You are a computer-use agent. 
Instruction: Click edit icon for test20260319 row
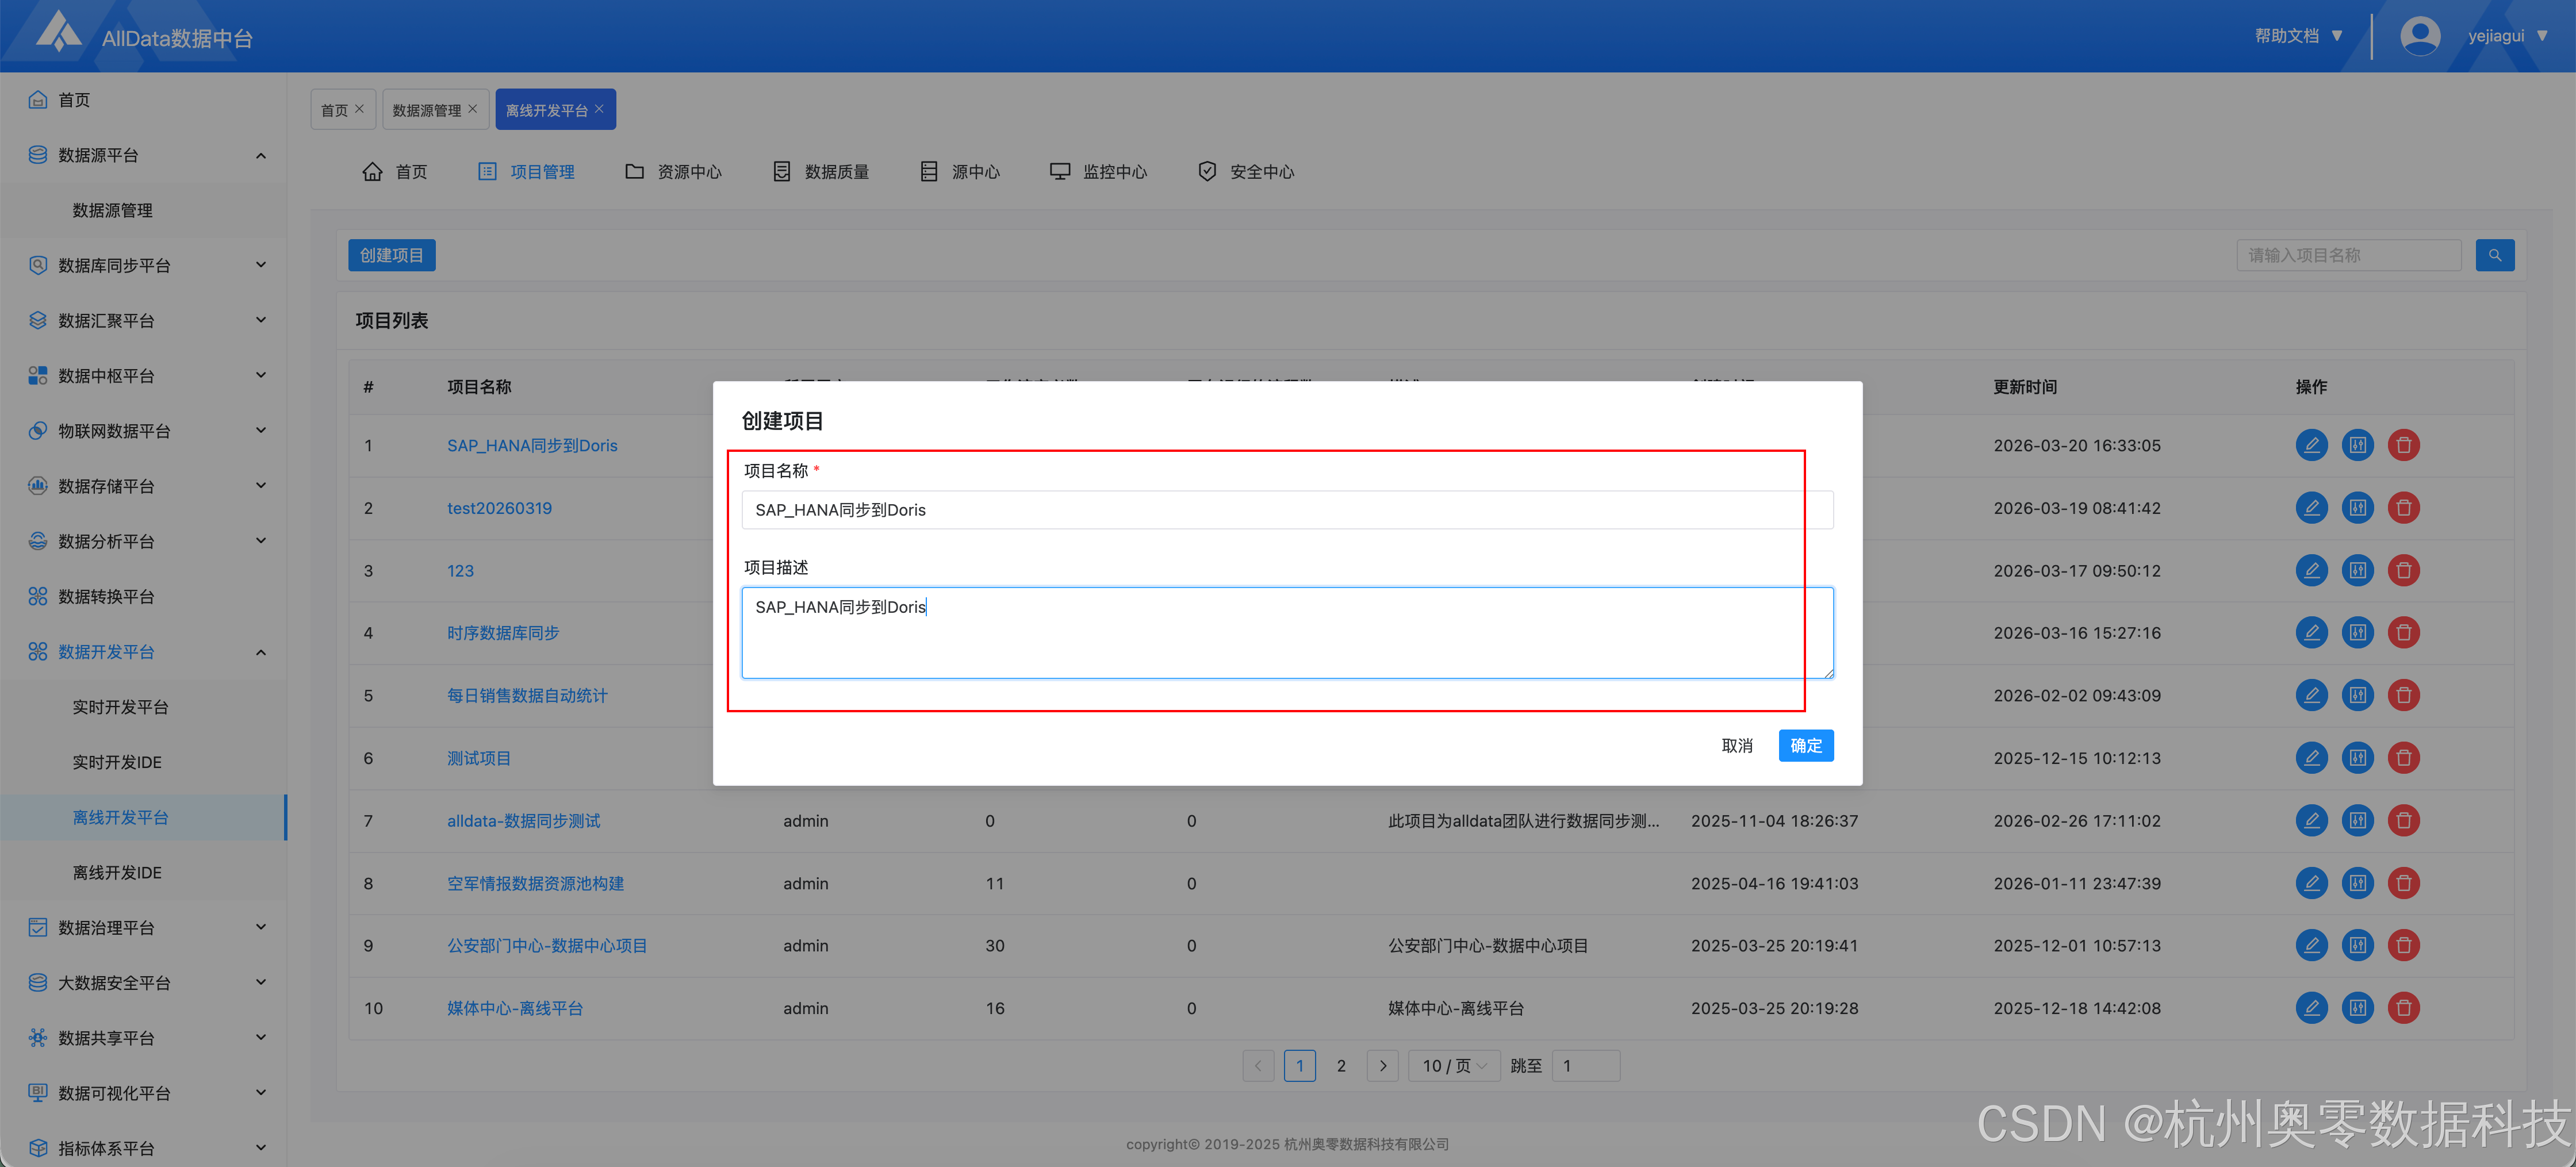tap(2311, 508)
